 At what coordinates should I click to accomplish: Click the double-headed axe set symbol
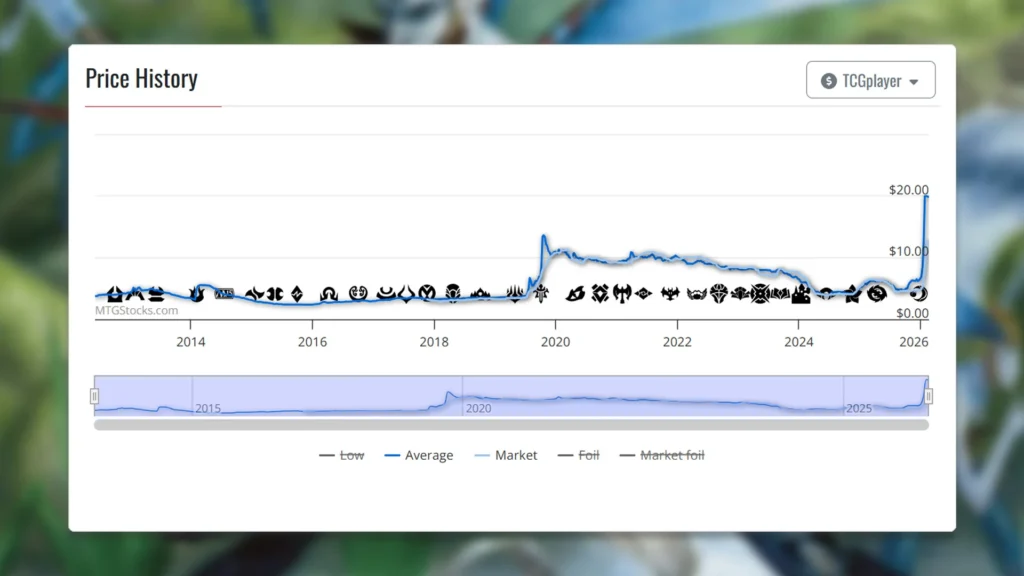coord(622,293)
